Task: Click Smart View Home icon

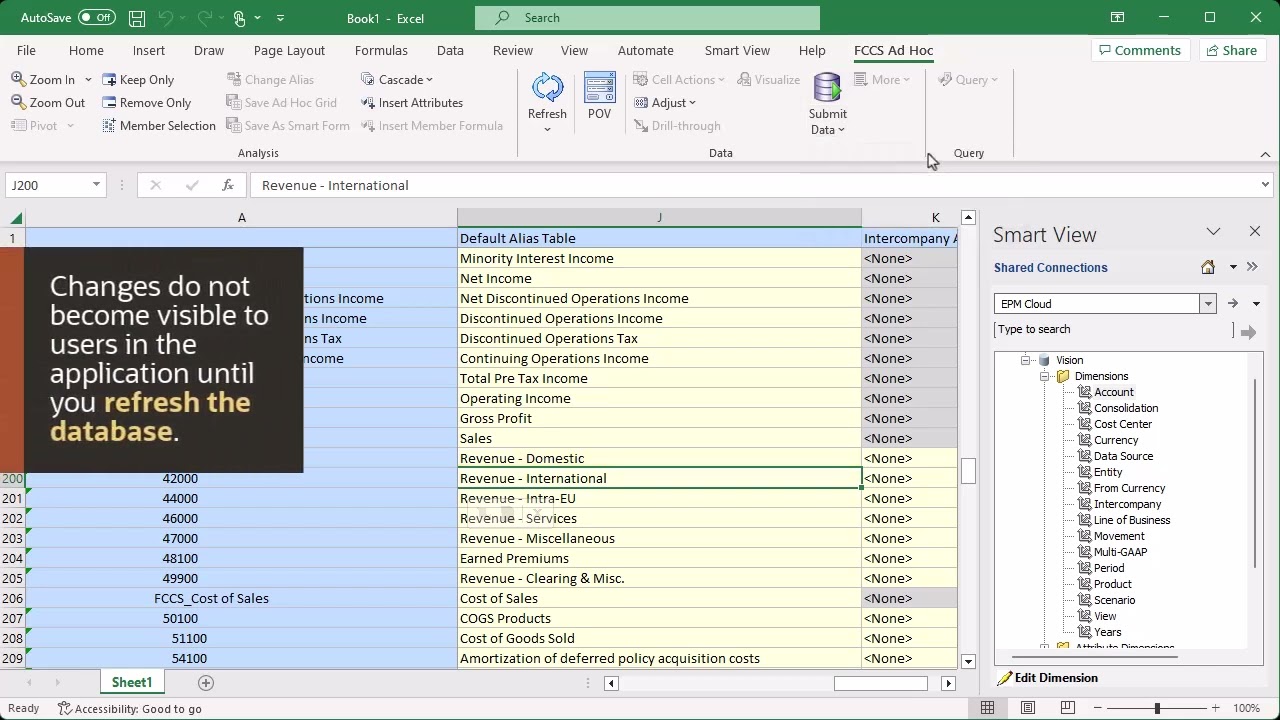Action: (x=1208, y=267)
